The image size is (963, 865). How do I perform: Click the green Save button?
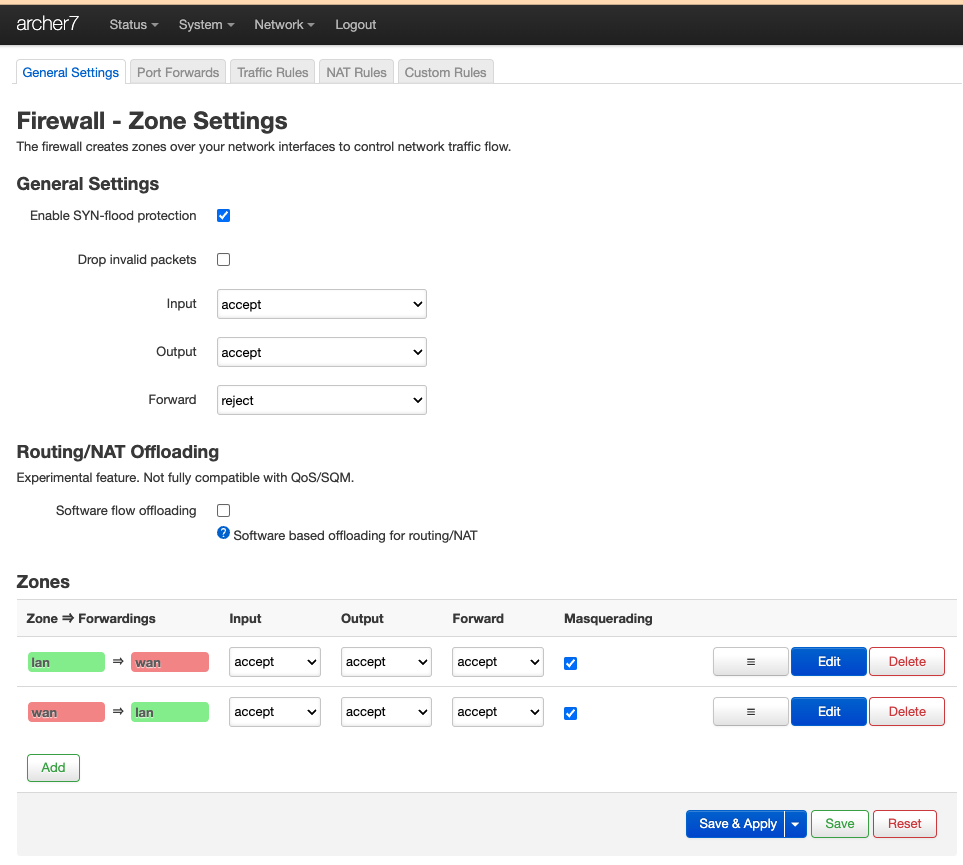tap(840, 824)
